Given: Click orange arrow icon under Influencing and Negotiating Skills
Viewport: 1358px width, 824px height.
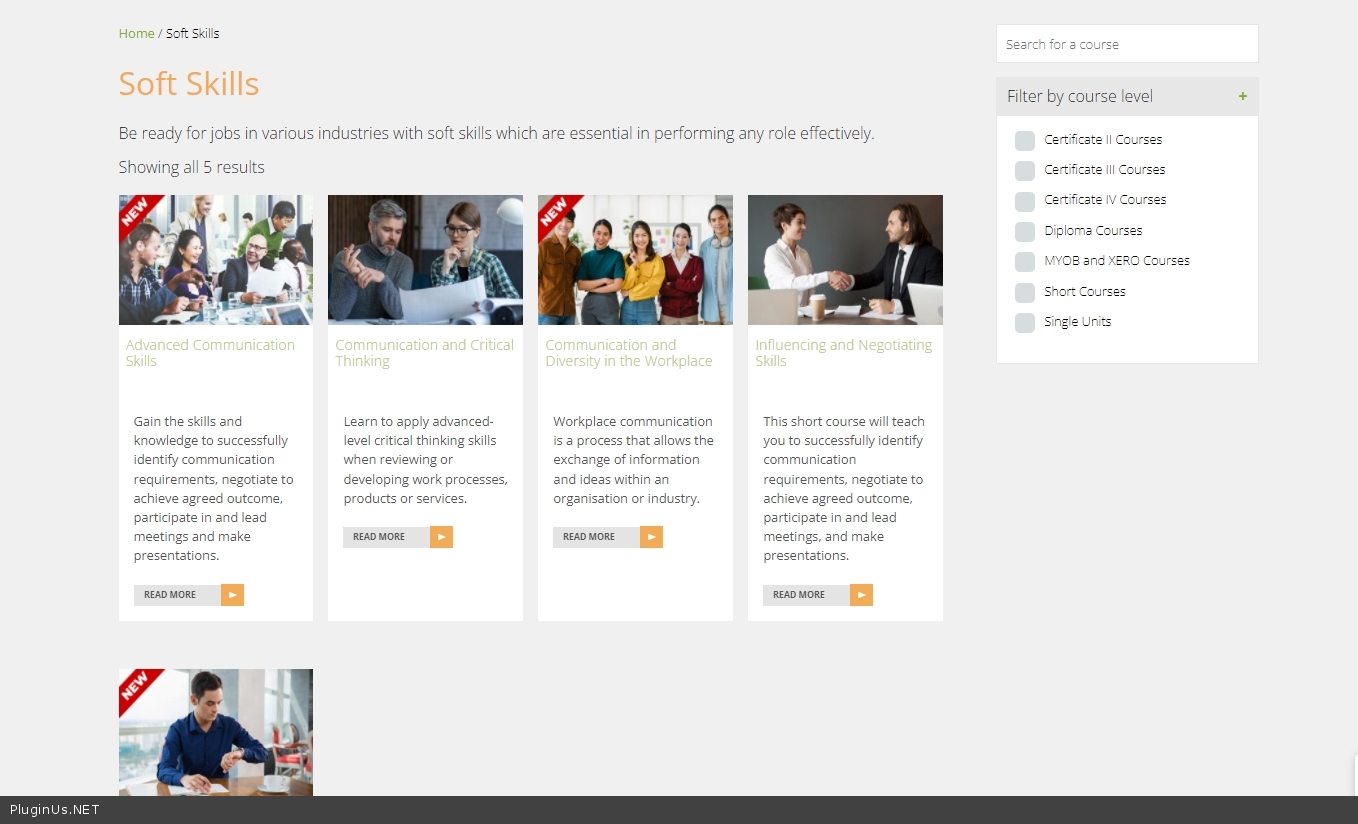Looking at the screenshot, I should pyautogui.click(x=861, y=595).
